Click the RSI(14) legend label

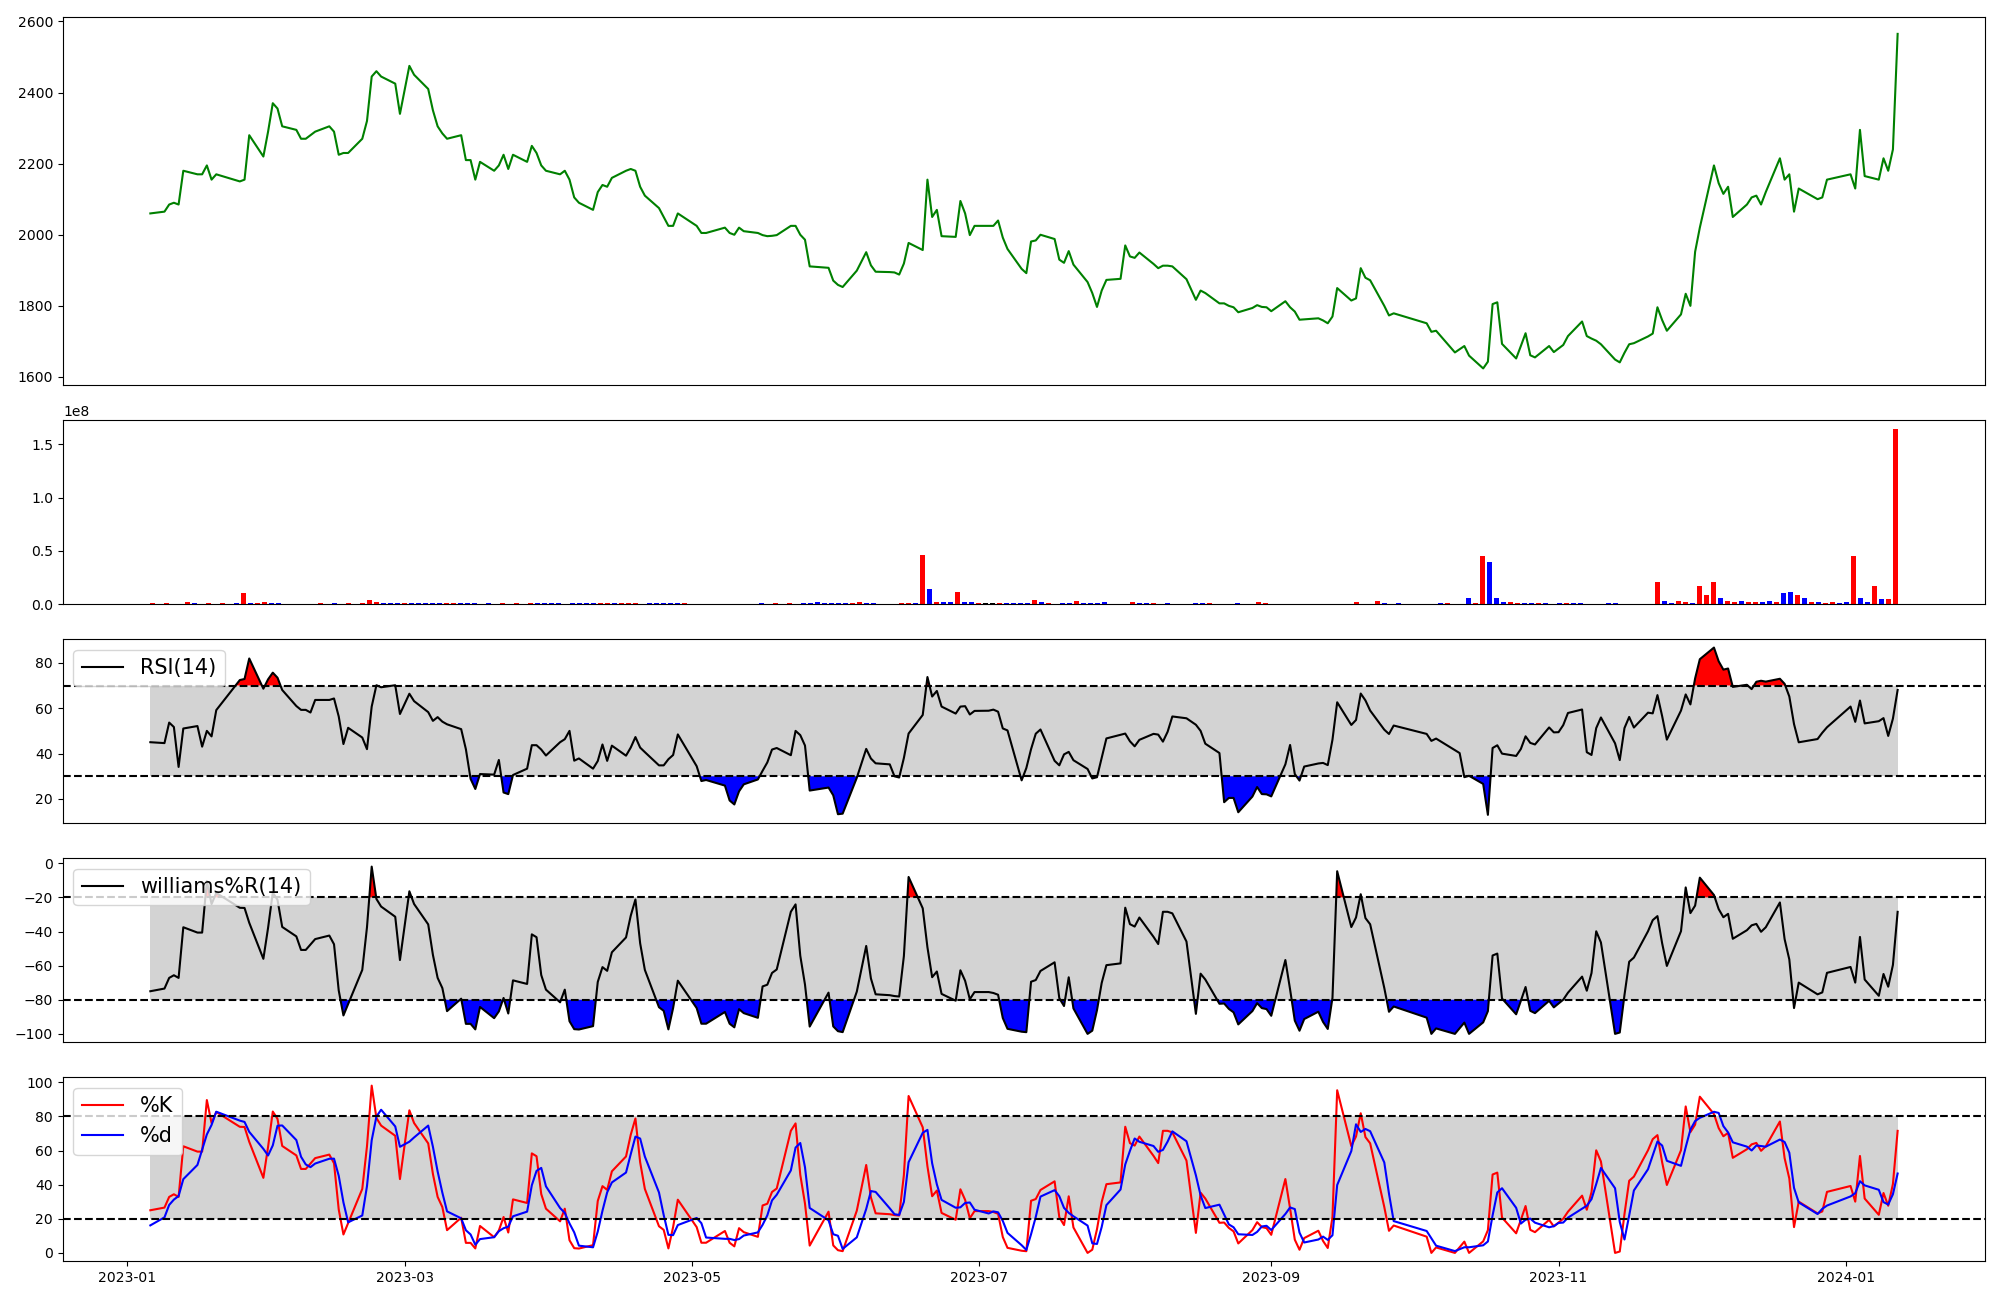(177, 667)
